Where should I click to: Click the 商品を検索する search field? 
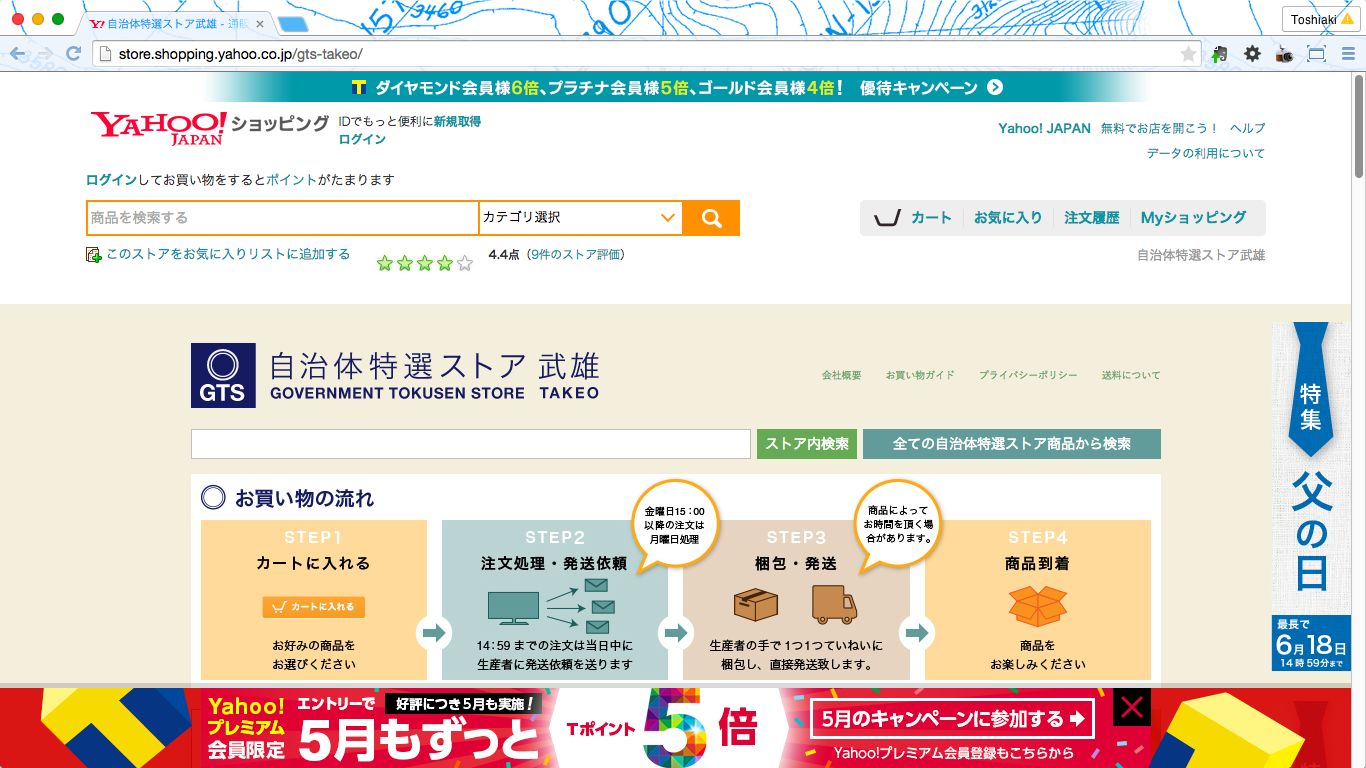283,218
